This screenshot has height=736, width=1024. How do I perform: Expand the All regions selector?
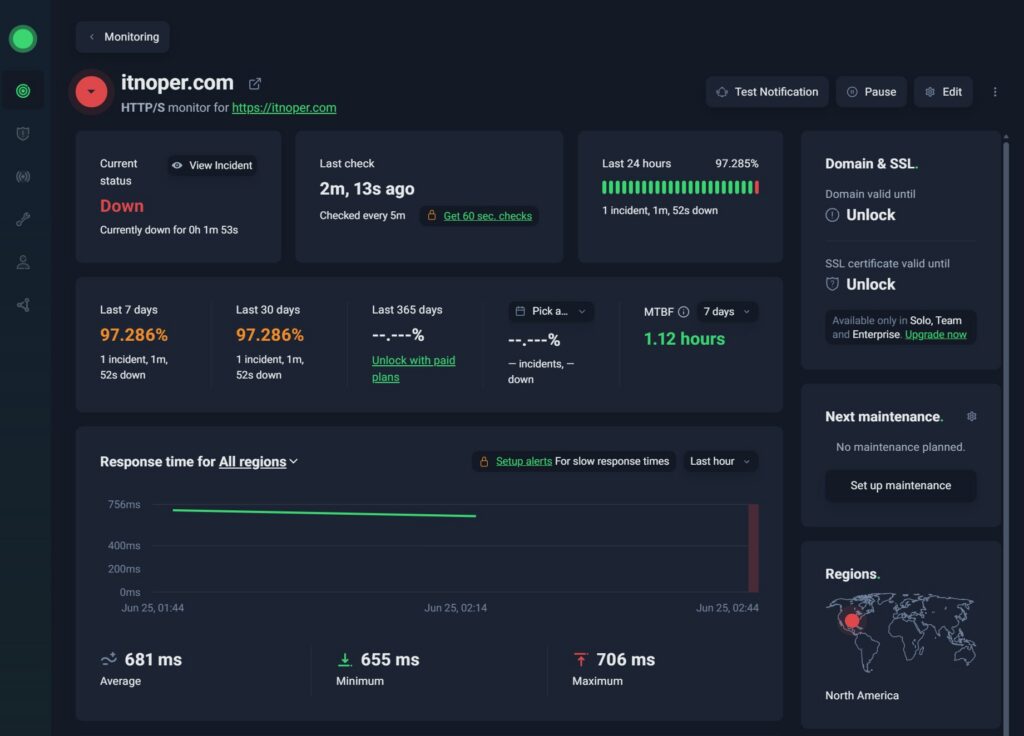click(258, 462)
